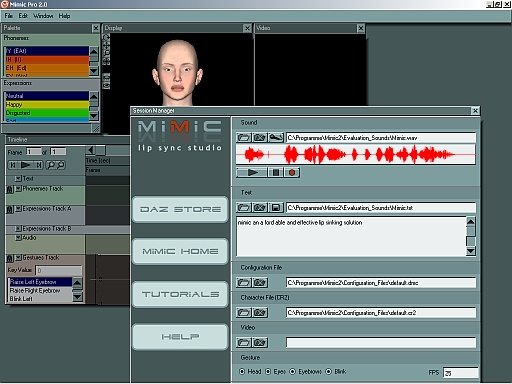Select the Happy expression color swatch

click(x=47, y=104)
